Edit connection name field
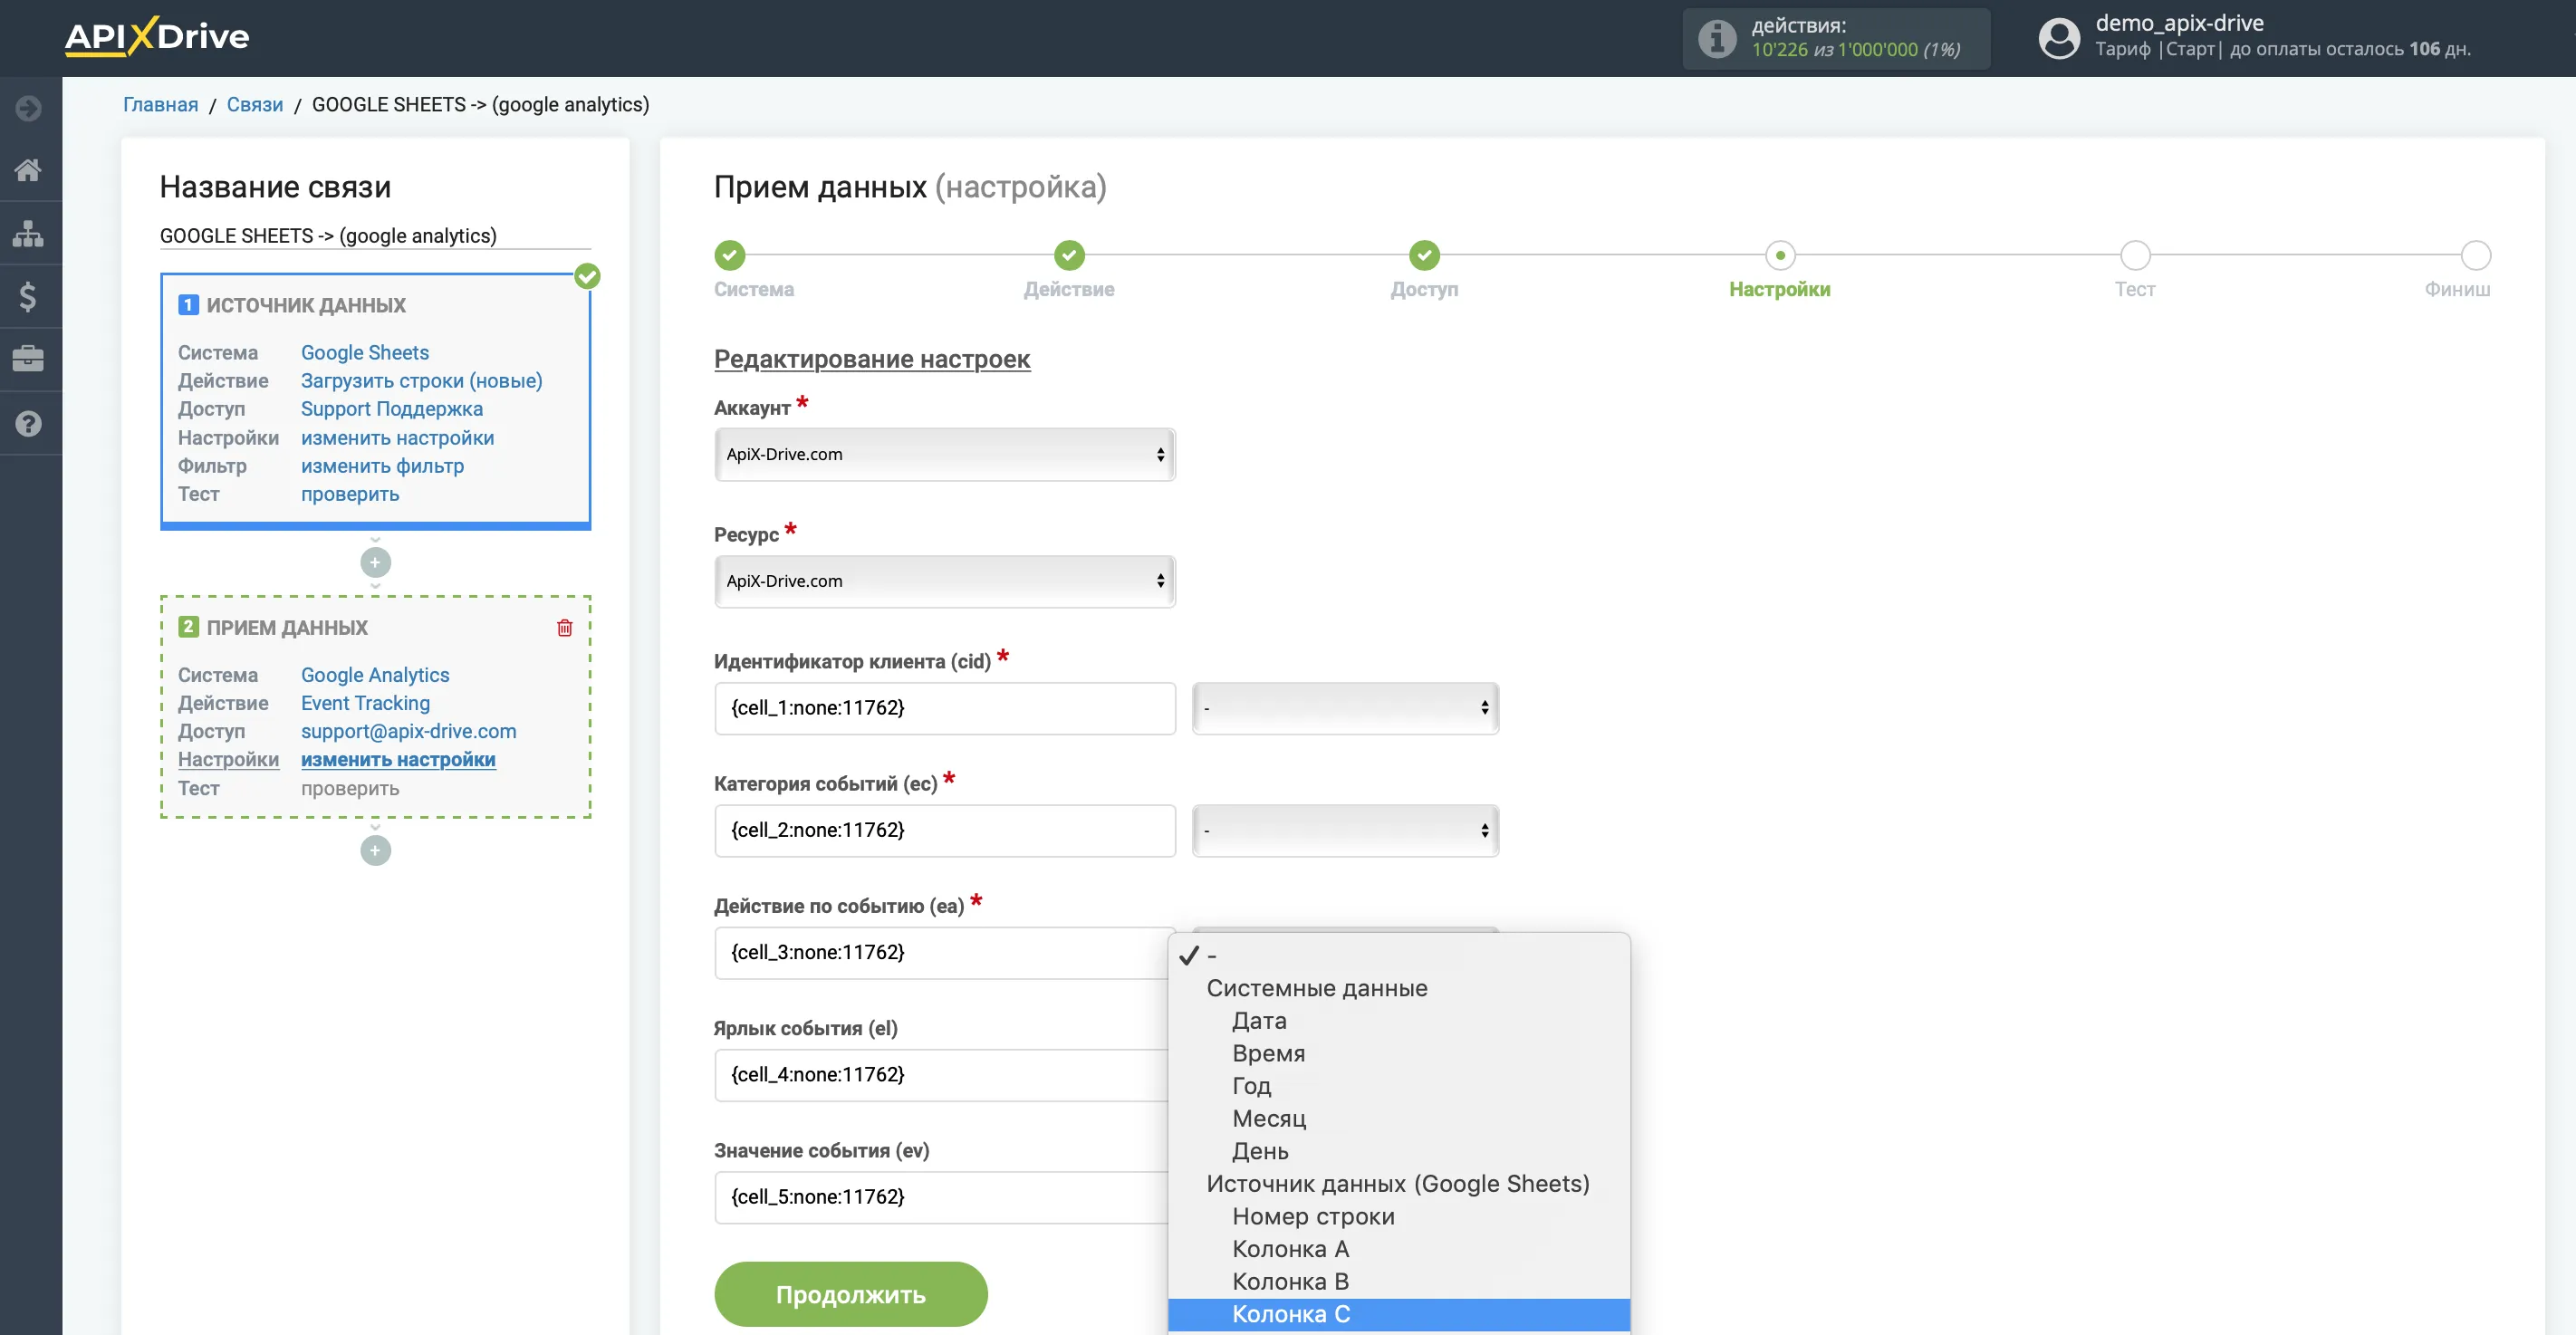The height and width of the screenshot is (1335, 2576). pyautogui.click(x=375, y=236)
